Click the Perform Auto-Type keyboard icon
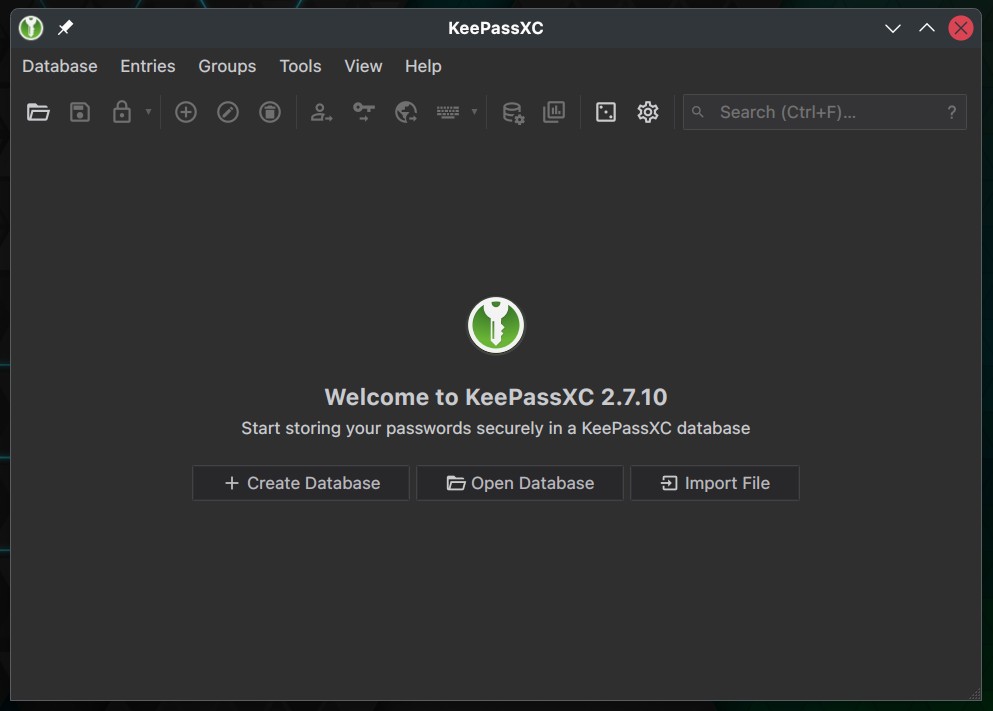The width and height of the screenshot is (993, 711). (x=448, y=112)
